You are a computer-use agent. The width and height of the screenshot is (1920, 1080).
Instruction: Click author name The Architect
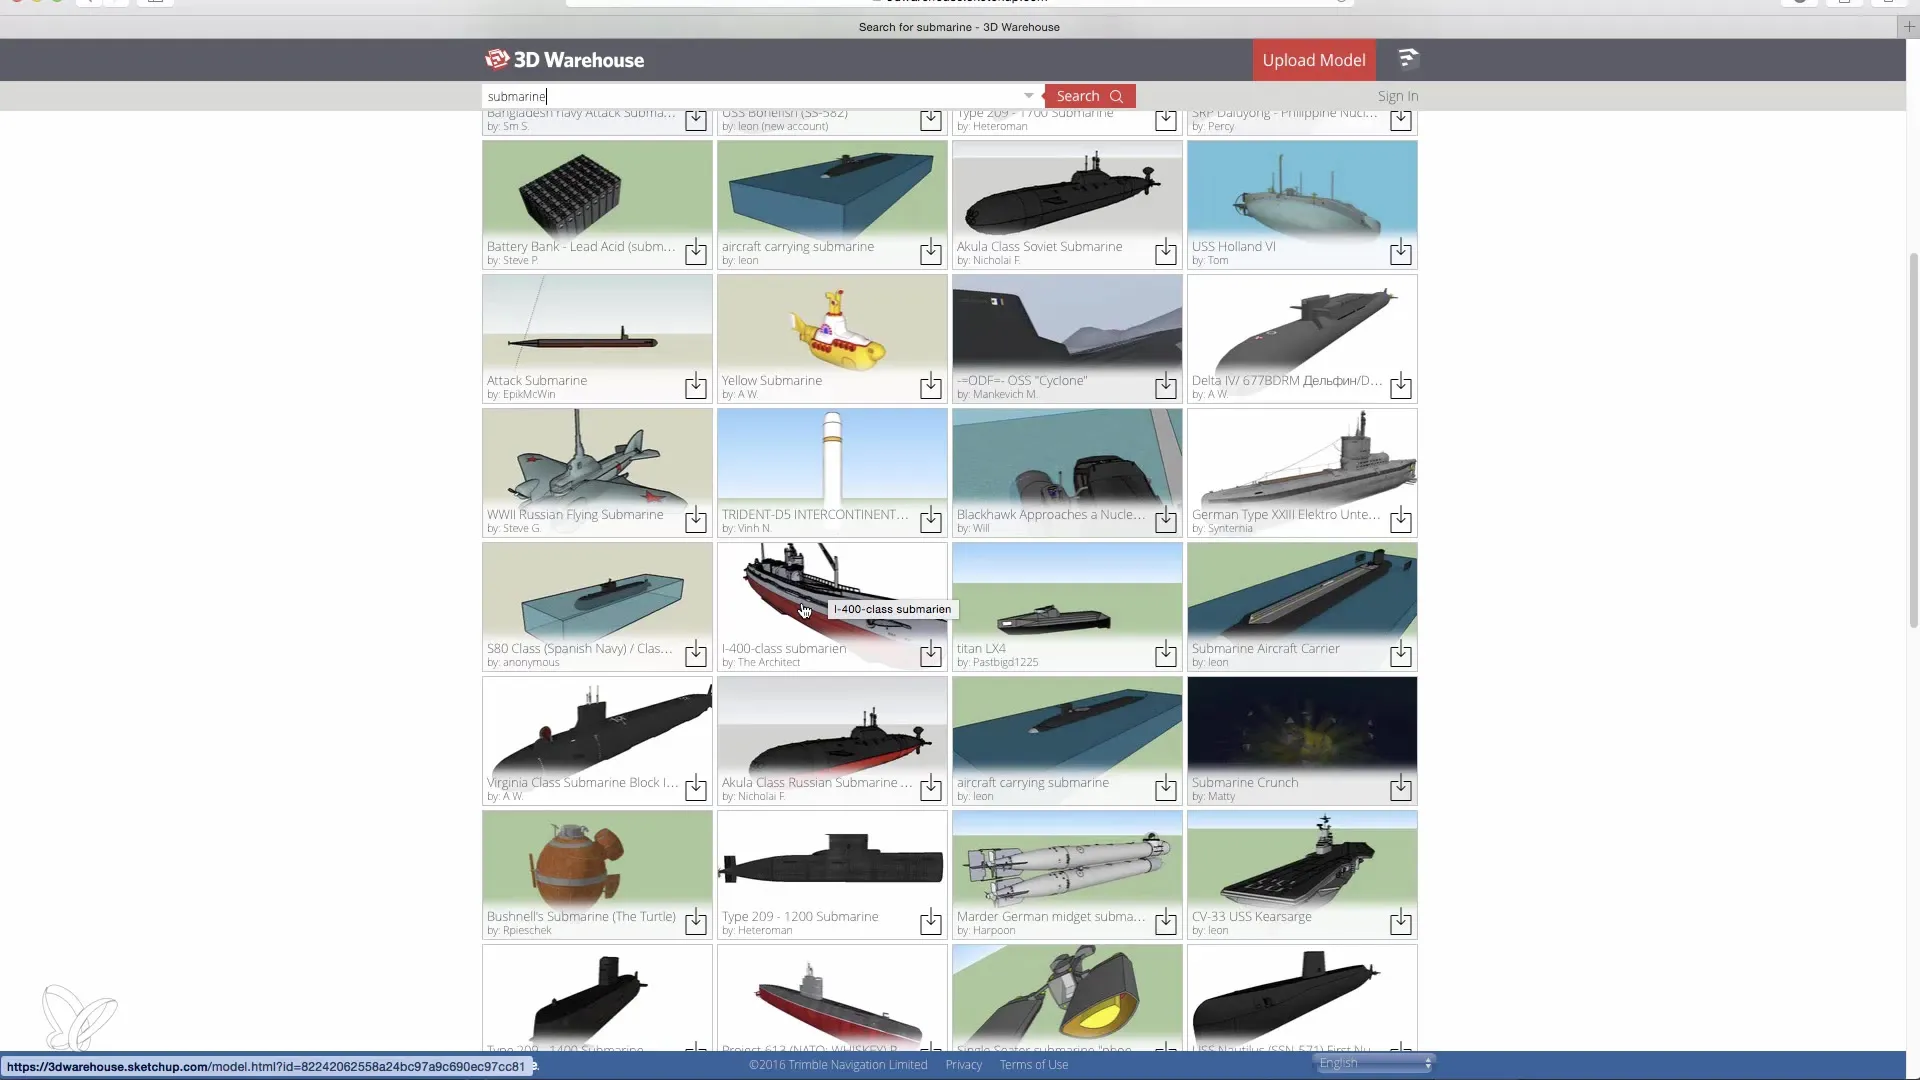coord(769,663)
